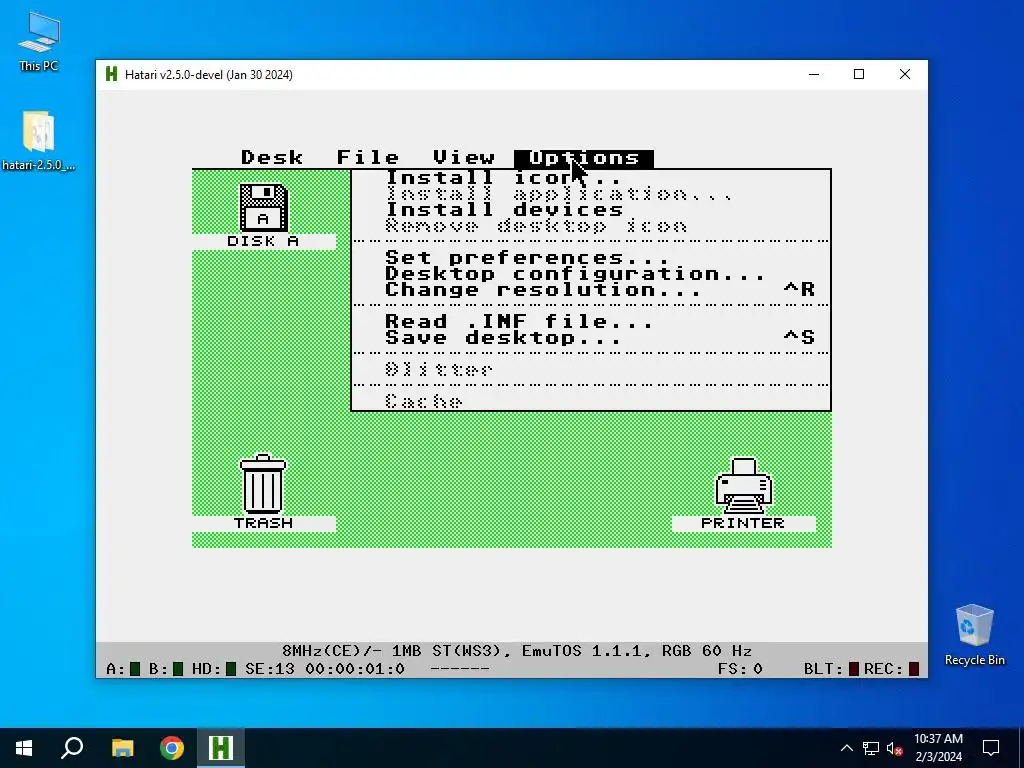The width and height of the screenshot is (1024, 768).
Task: Click the greyed Blitter entry
Action: pos(591,370)
